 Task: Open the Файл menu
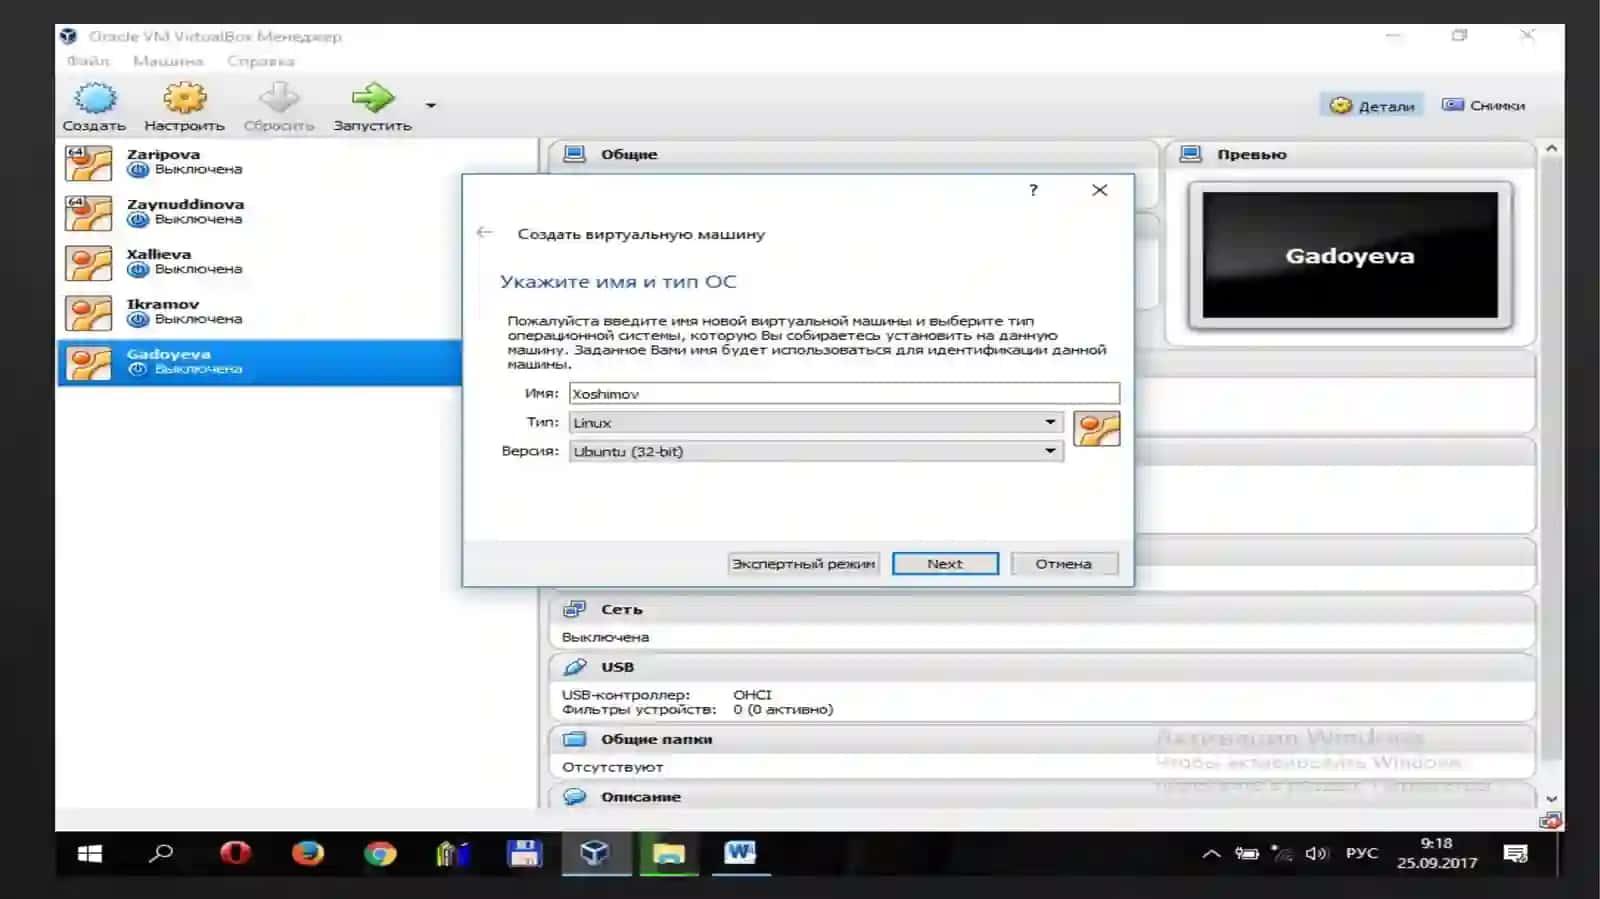[88, 61]
